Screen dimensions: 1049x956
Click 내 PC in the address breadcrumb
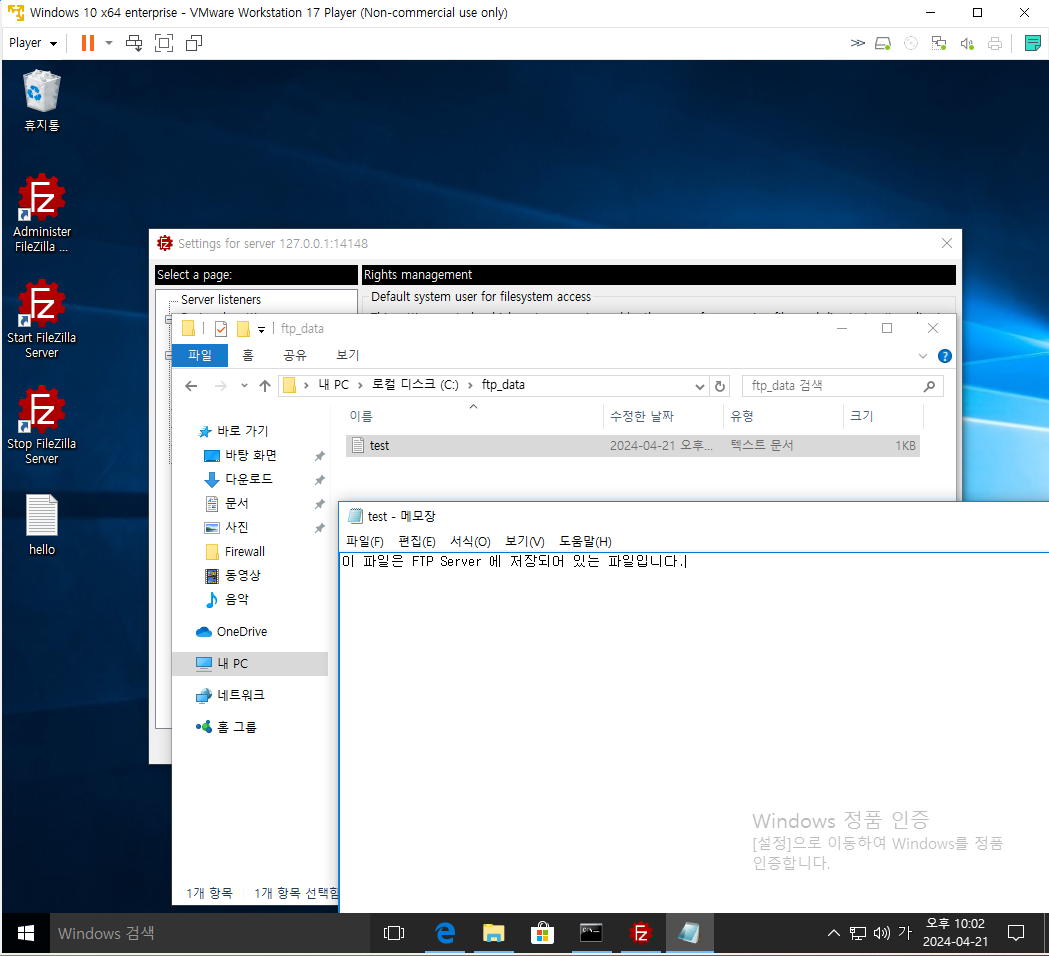tap(333, 385)
